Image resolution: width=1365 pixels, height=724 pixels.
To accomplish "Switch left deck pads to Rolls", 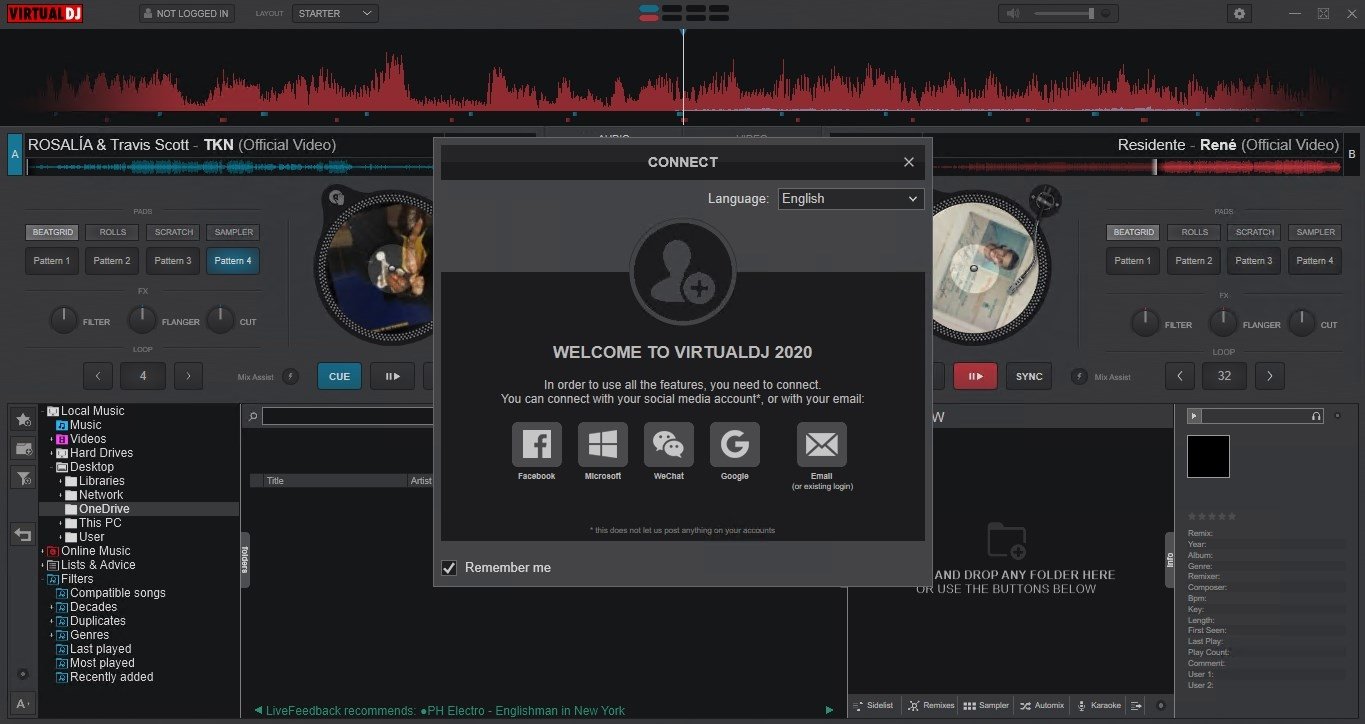I will pyautogui.click(x=113, y=232).
